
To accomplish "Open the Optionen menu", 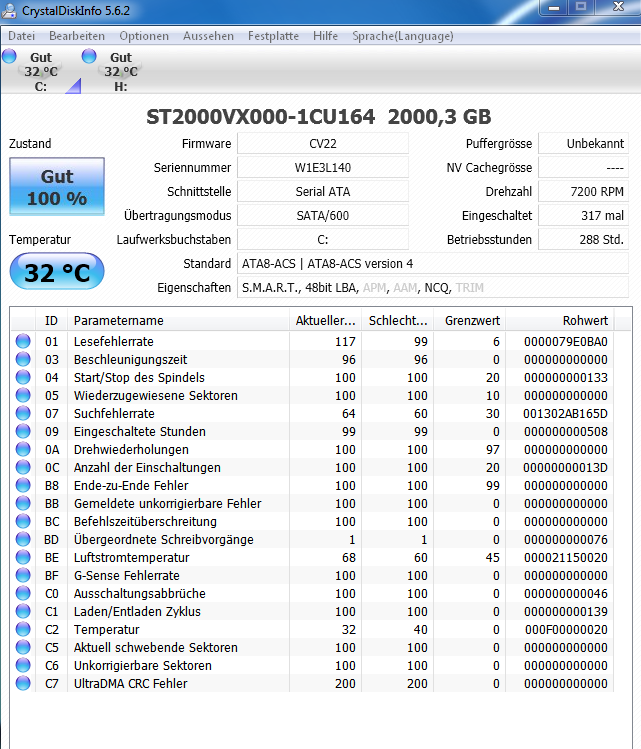I will (x=144, y=36).
